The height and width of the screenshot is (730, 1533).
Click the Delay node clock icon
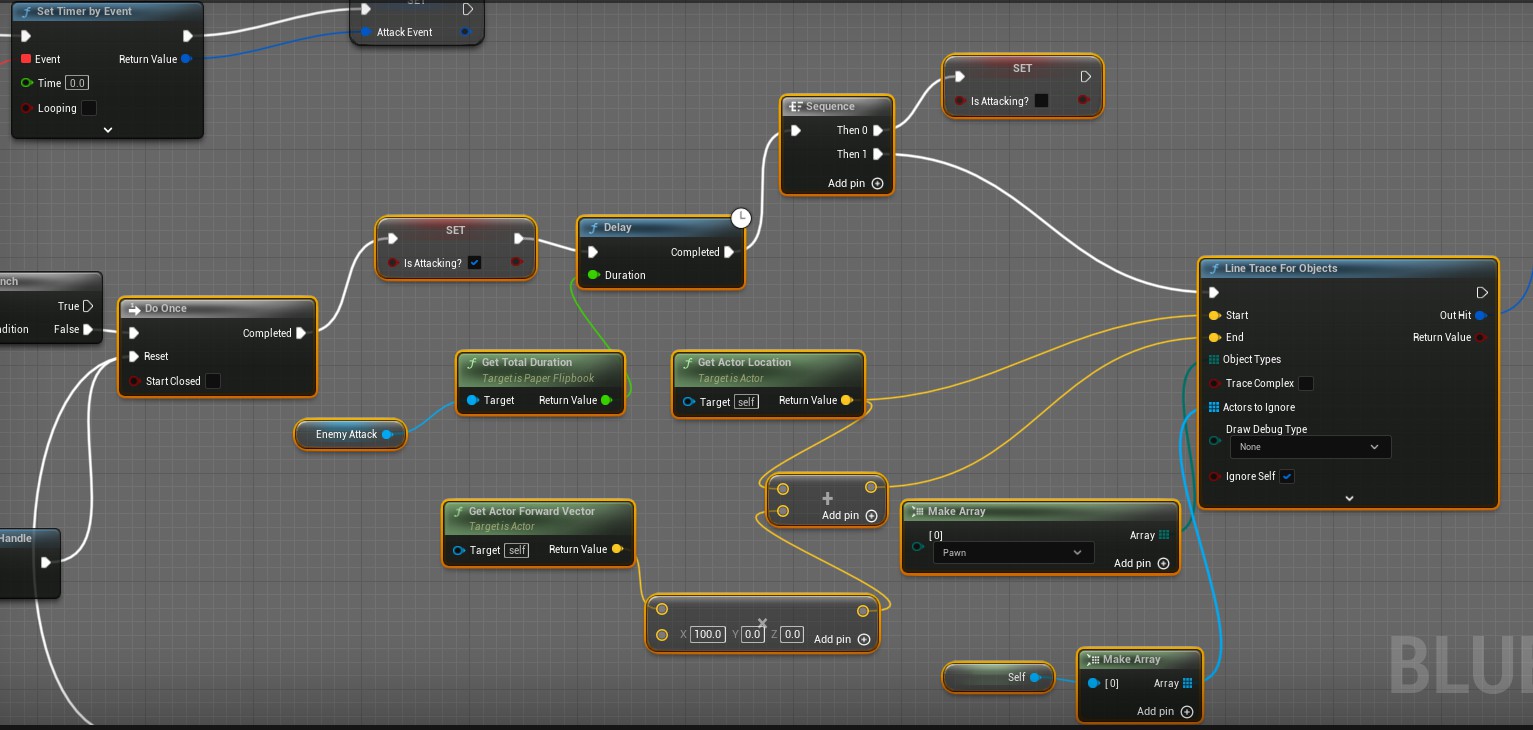click(x=740, y=218)
